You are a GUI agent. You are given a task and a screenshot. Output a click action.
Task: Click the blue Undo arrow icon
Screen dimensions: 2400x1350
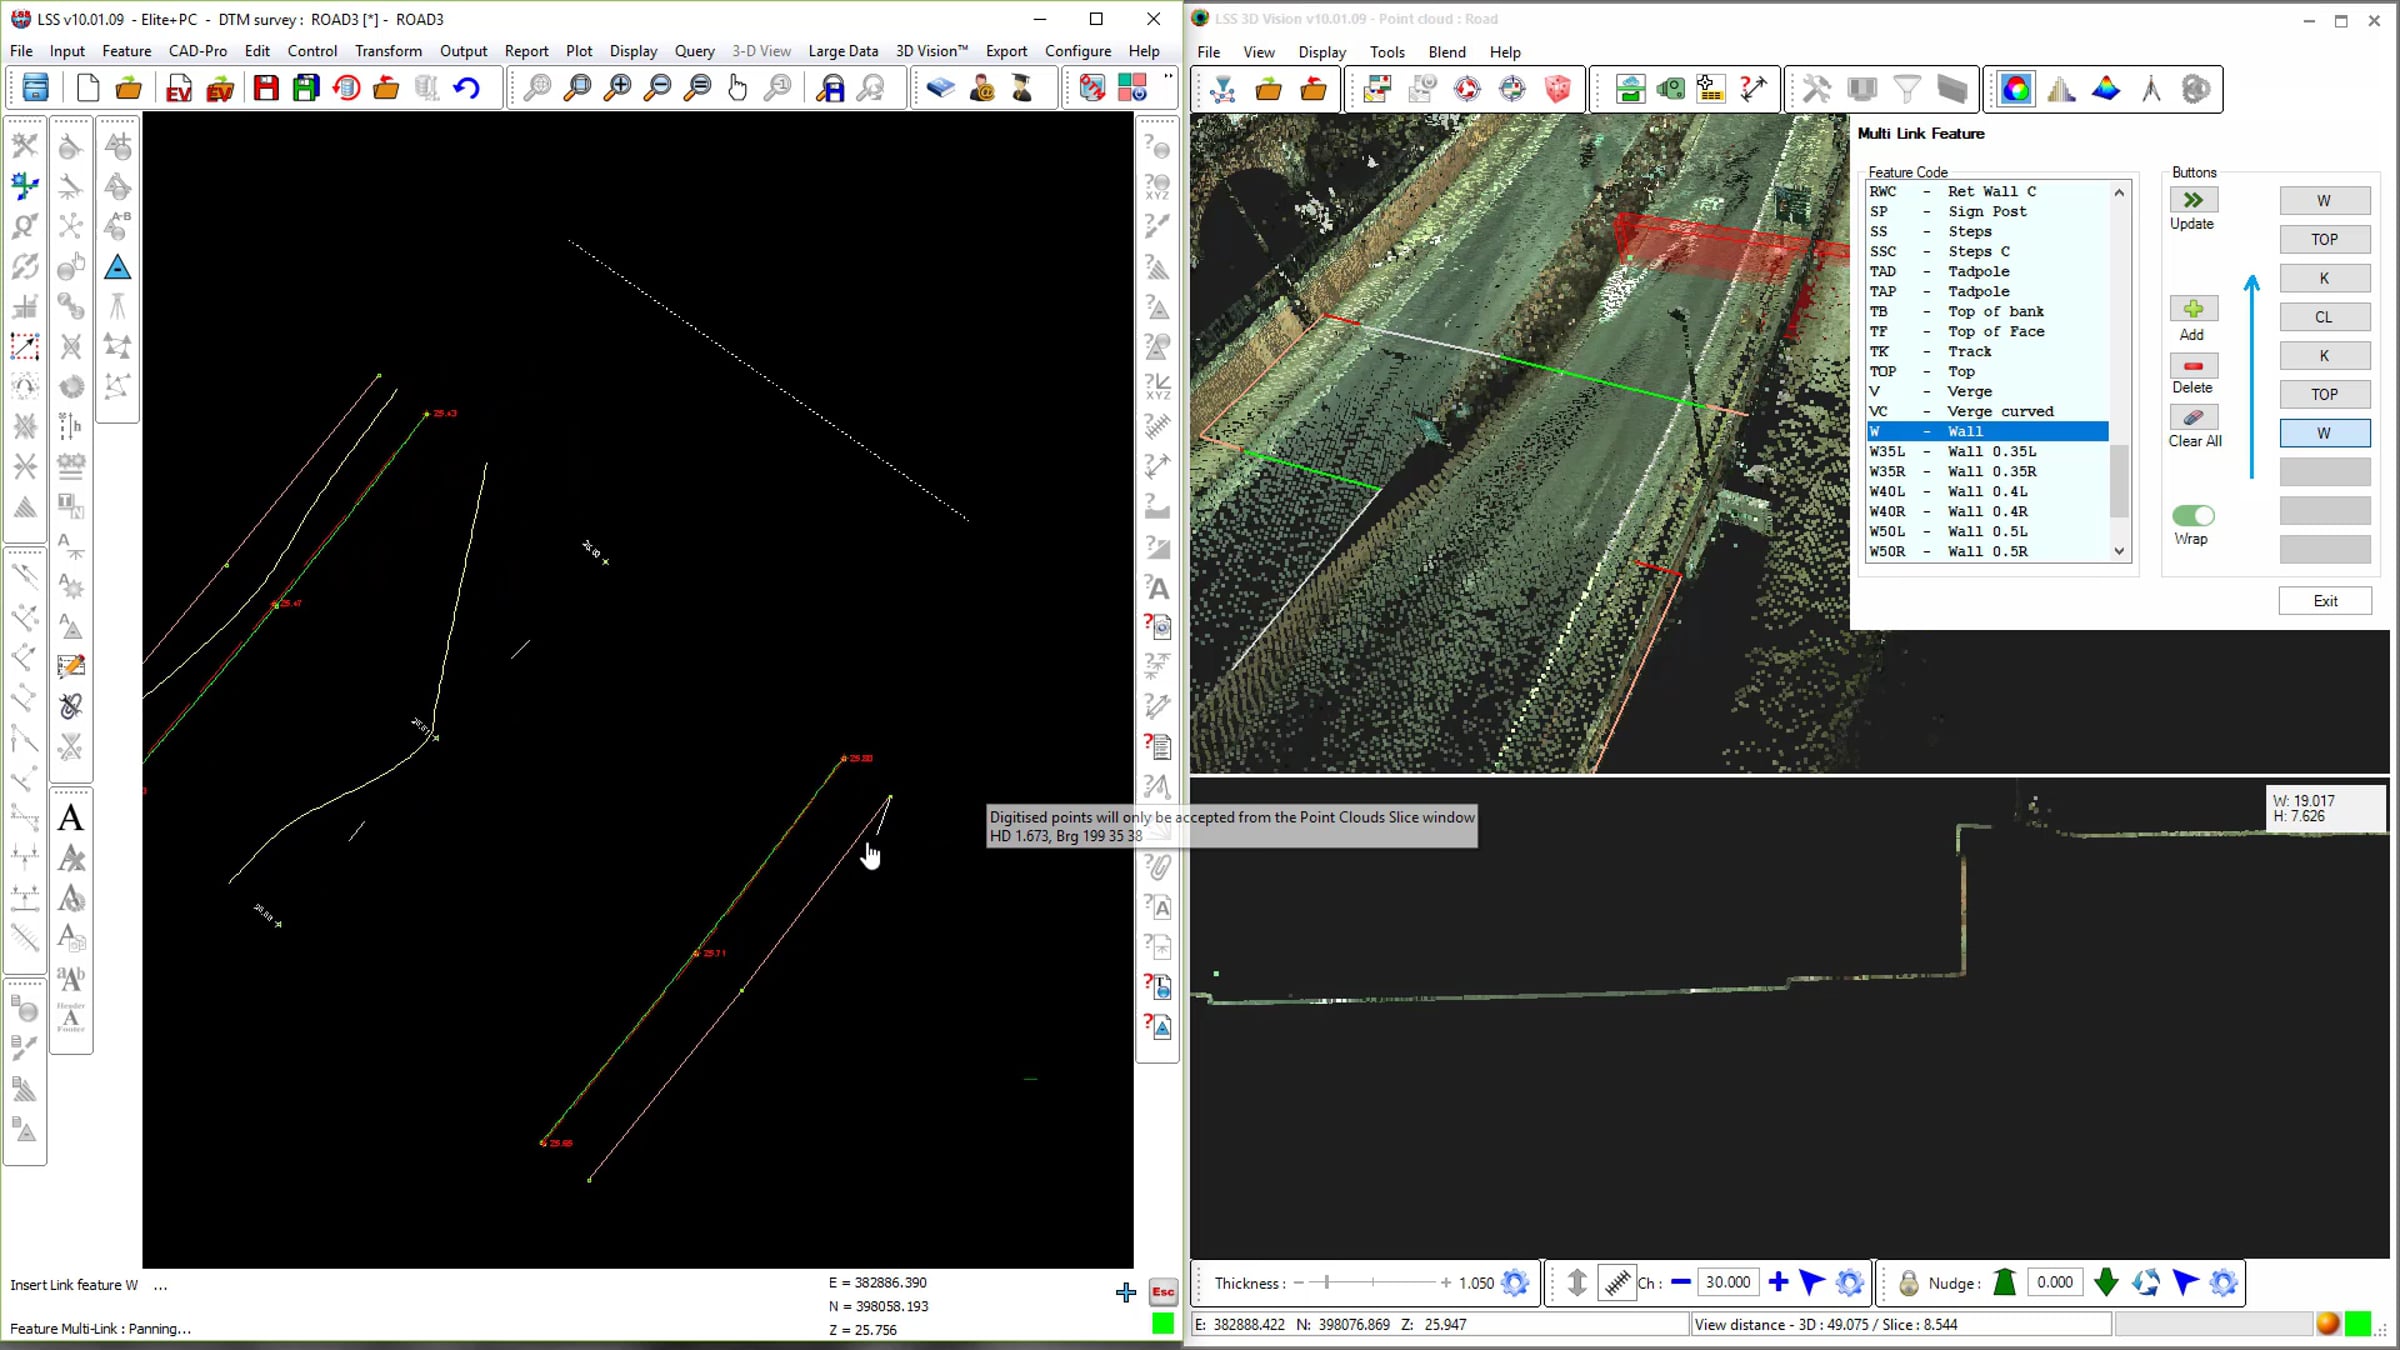pyautogui.click(x=467, y=89)
